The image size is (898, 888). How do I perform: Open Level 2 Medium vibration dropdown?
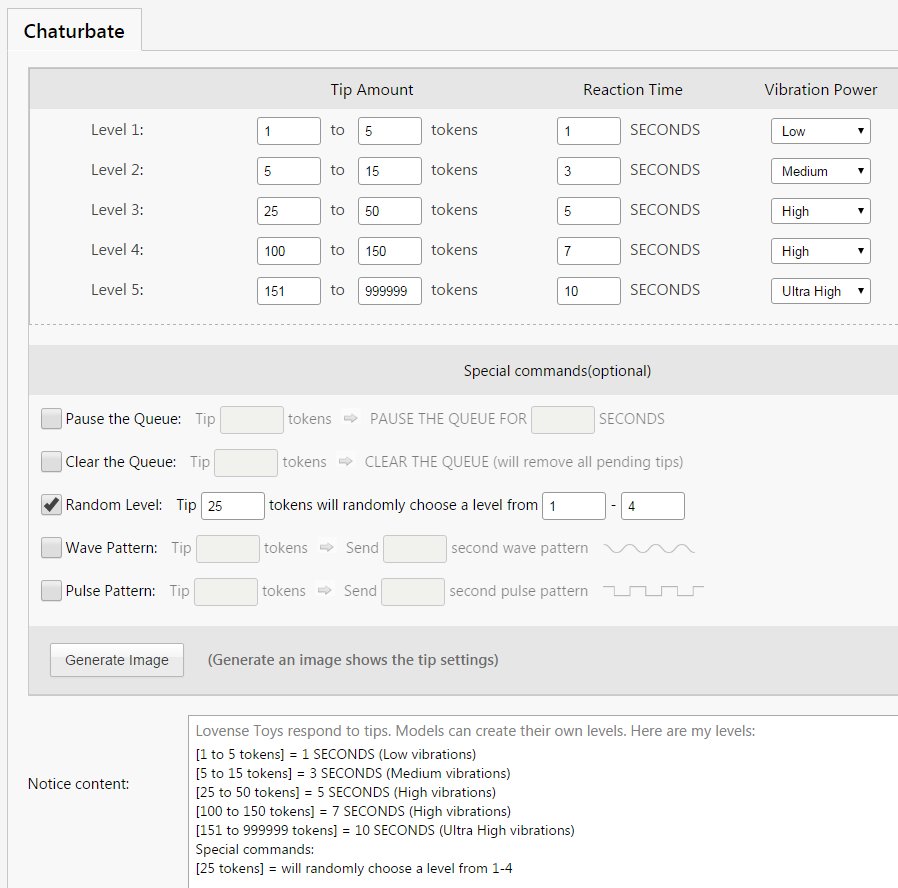coord(821,171)
